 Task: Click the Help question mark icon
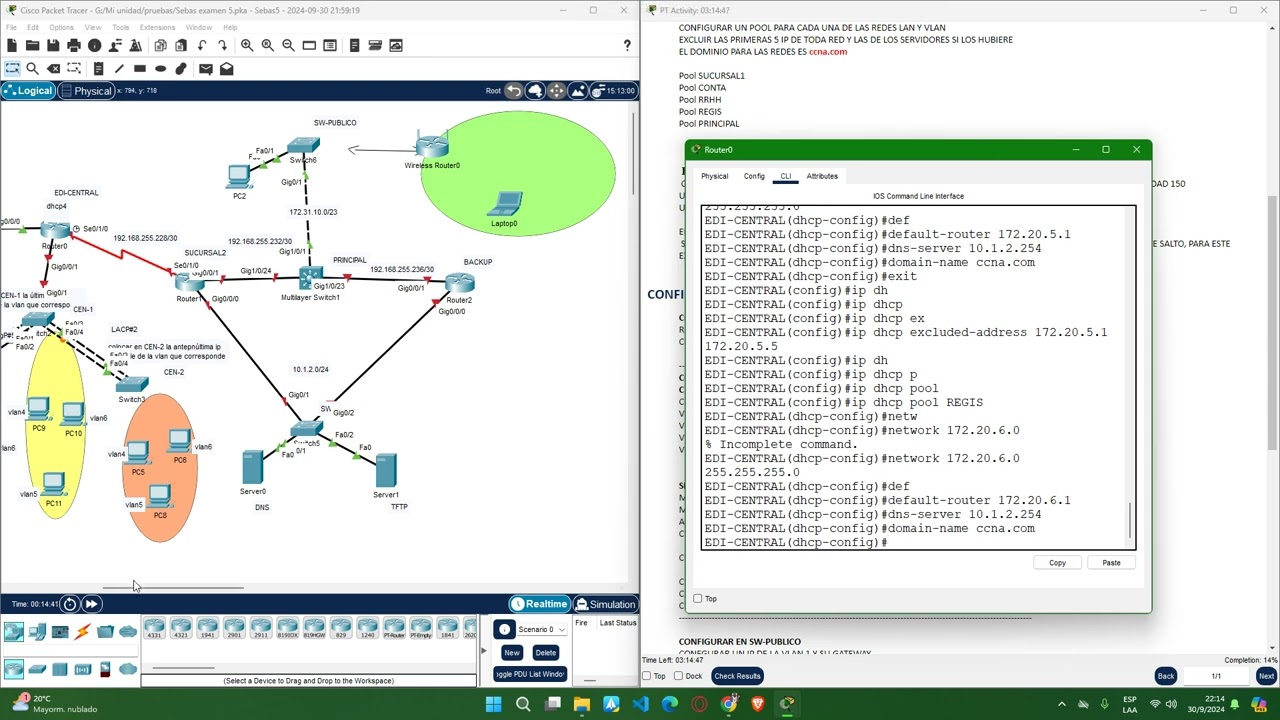[x=627, y=45]
